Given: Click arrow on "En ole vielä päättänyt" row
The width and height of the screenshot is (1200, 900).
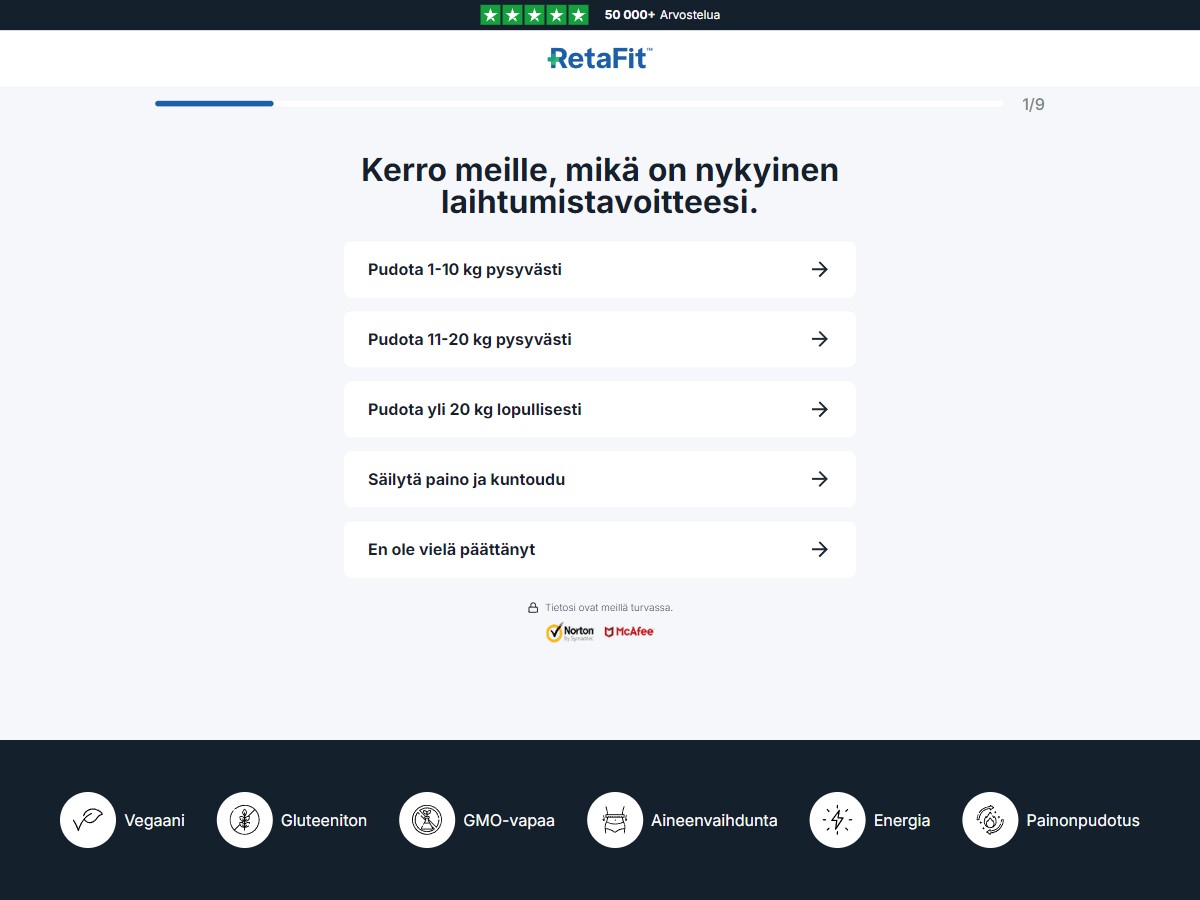Looking at the screenshot, I should point(820,549).
